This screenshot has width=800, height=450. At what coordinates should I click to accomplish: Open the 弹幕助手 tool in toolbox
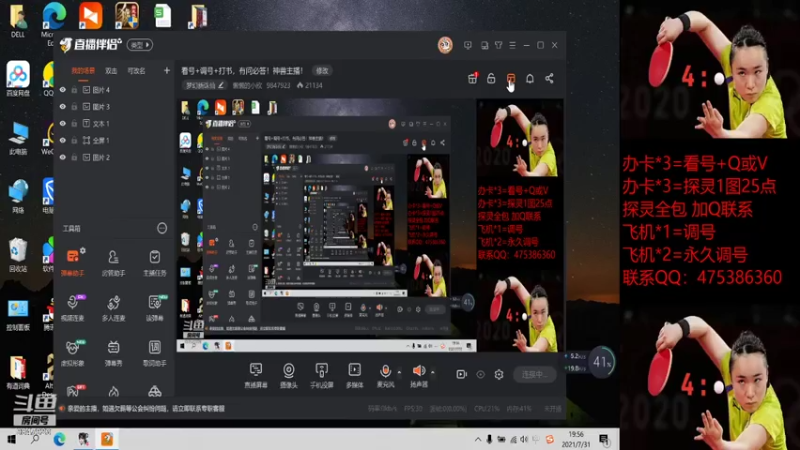[73, 262]
